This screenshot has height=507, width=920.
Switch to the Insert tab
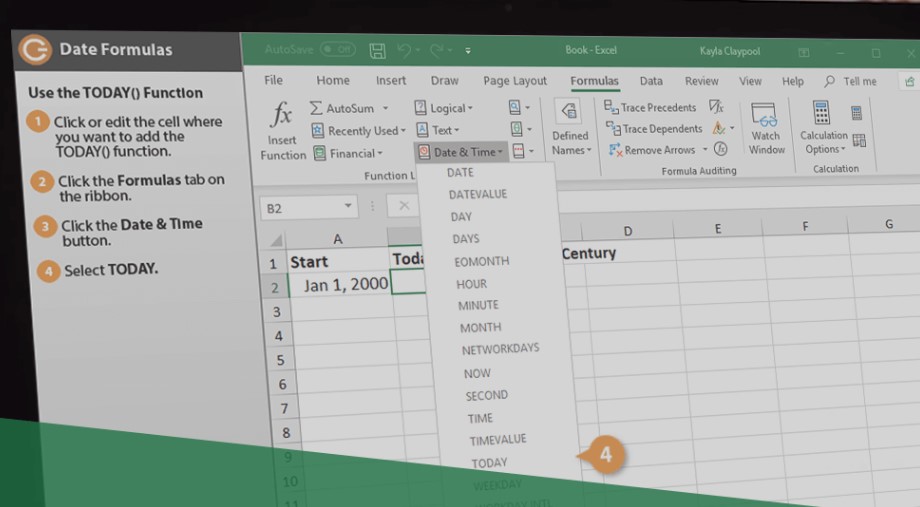point(391,80)
